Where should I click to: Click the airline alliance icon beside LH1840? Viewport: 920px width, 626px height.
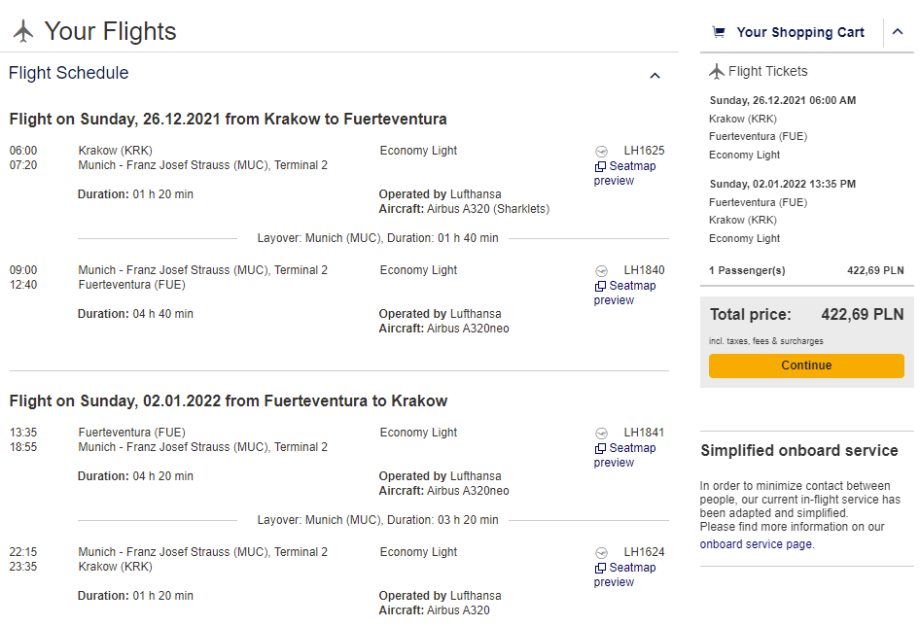[x=601, y=270]
